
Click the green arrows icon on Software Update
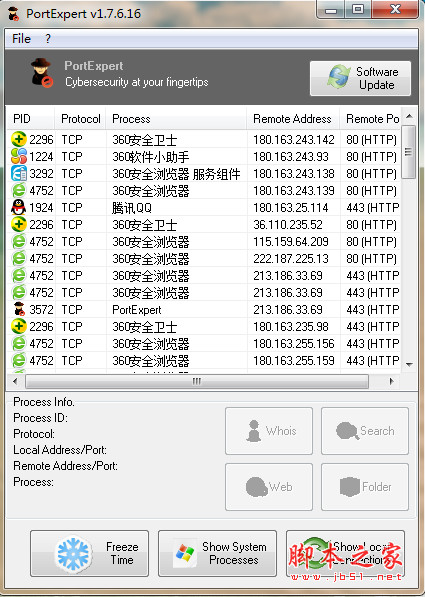click(x=339, y=76)
